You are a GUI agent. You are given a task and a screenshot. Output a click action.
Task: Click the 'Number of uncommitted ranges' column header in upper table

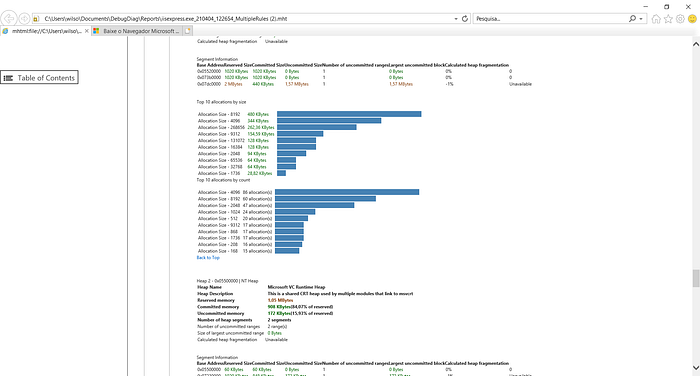(x=355, y=65)
